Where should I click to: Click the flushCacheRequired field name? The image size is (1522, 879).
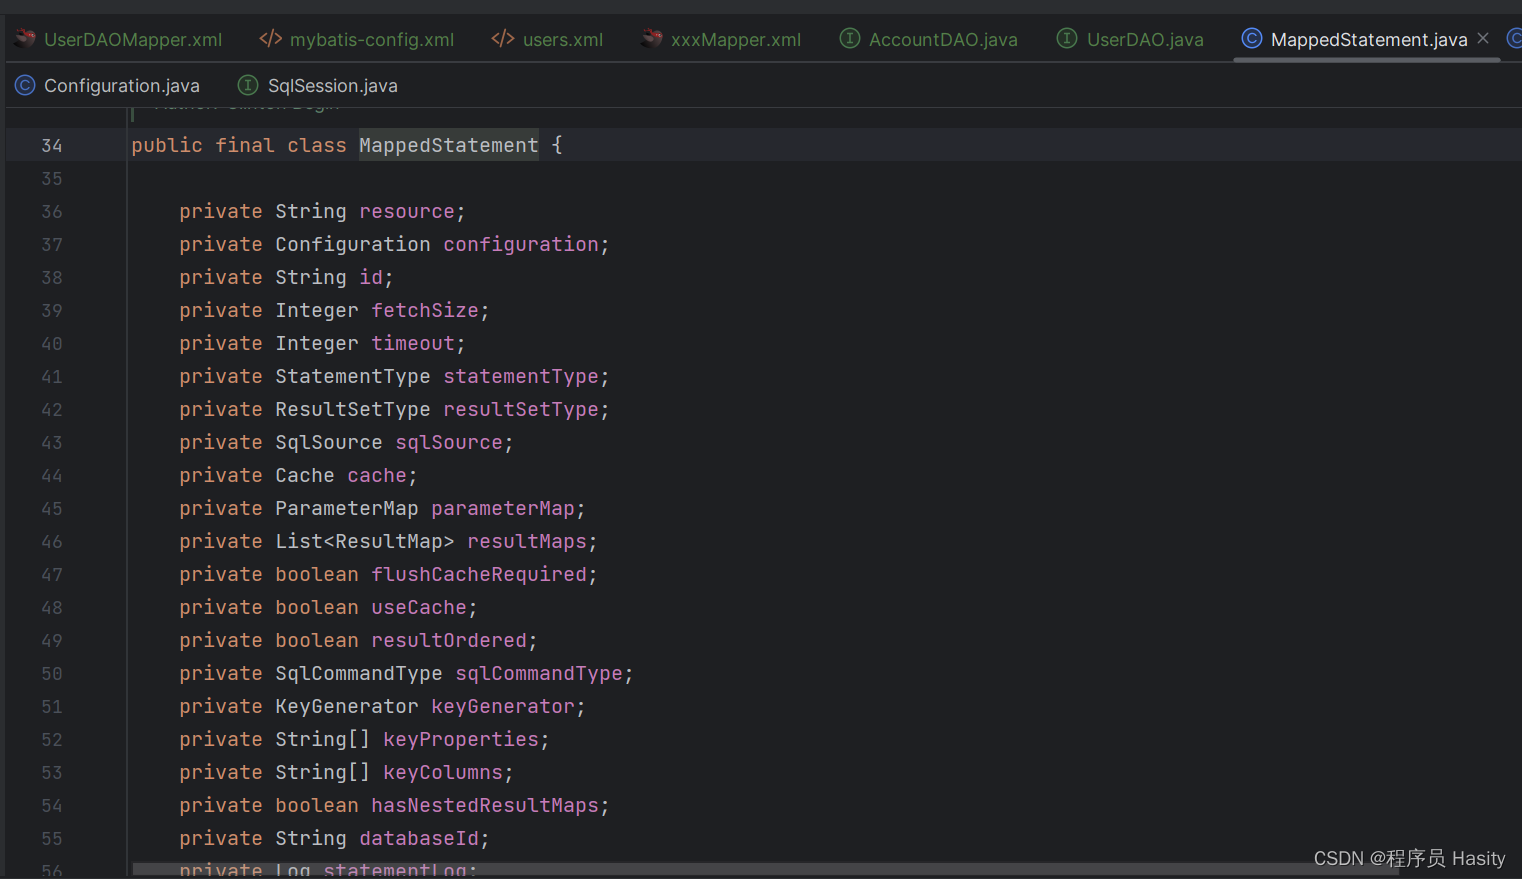coord(479,574)
